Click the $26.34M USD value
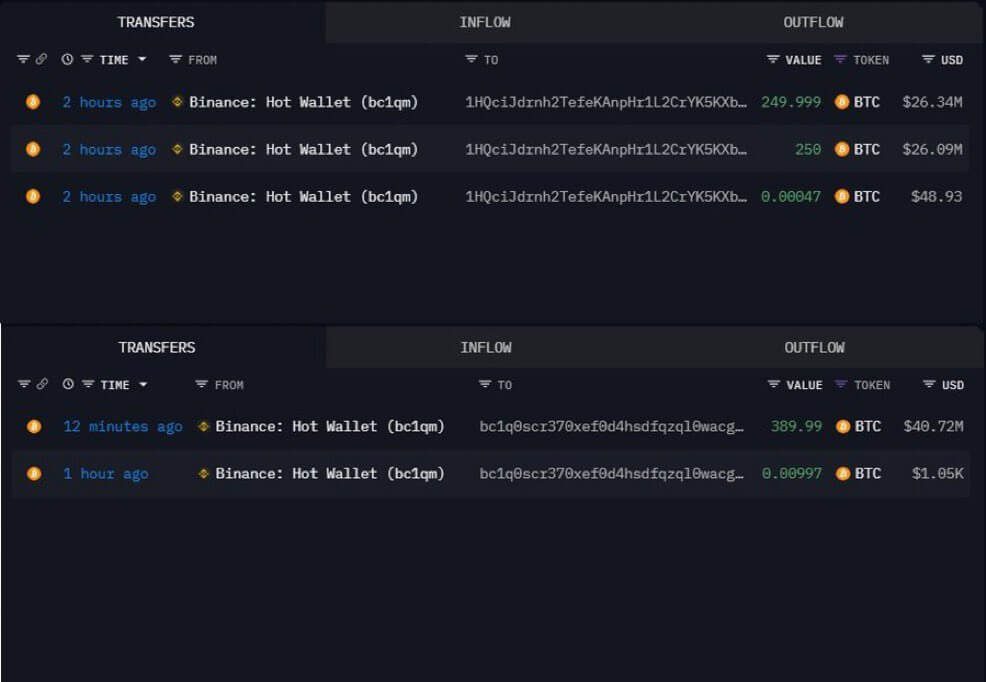The image size is (986, 682). pos(932,102)
